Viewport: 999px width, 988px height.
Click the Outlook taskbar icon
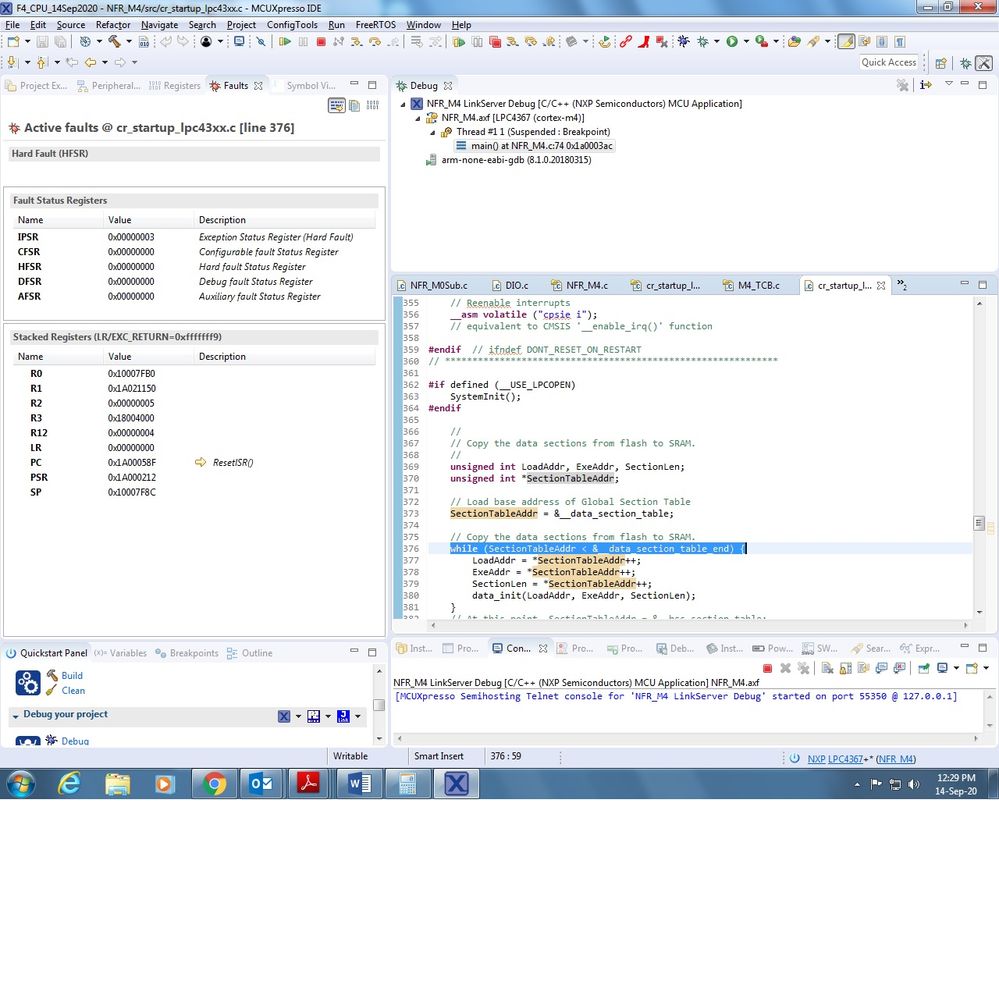point(261,783)
